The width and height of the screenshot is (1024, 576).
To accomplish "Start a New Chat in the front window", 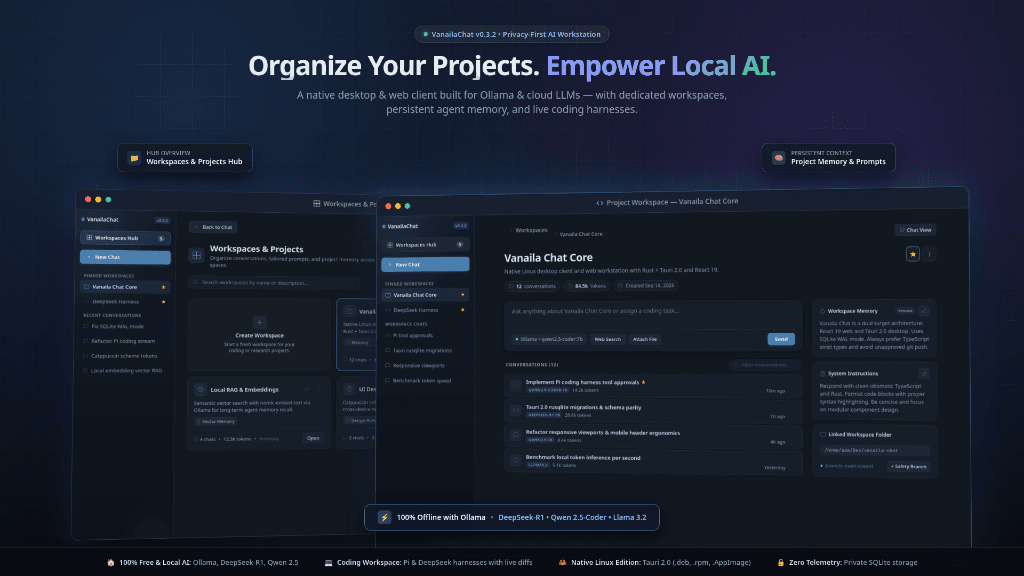I will click(x=425, y=264).
